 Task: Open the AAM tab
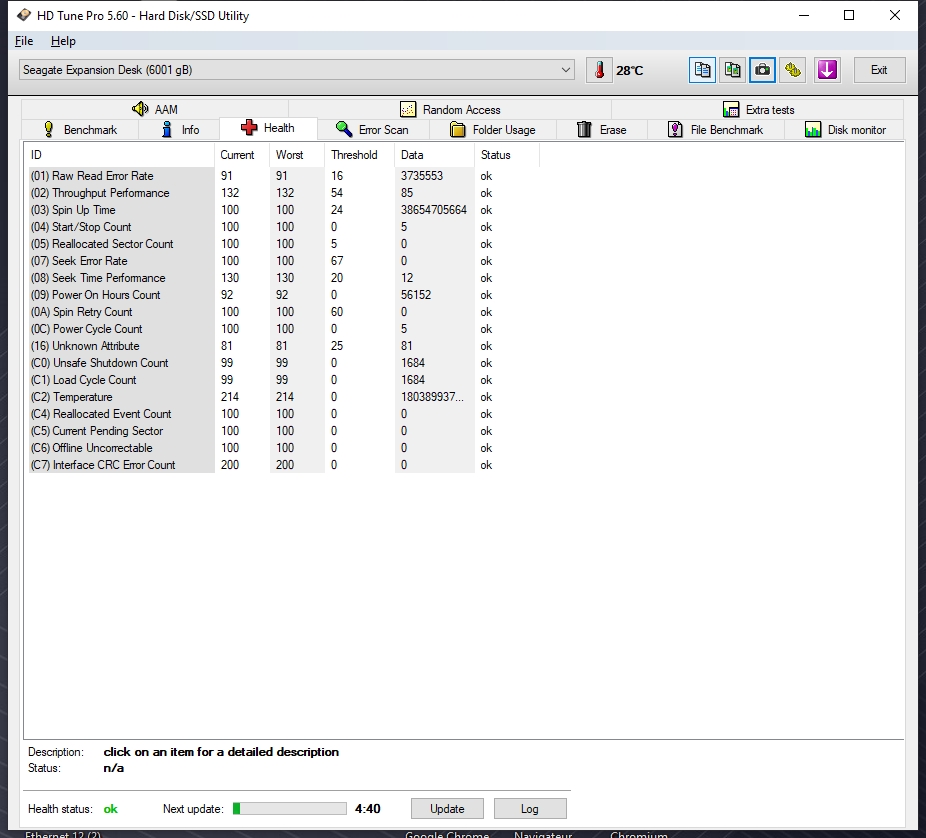point(155,110)
